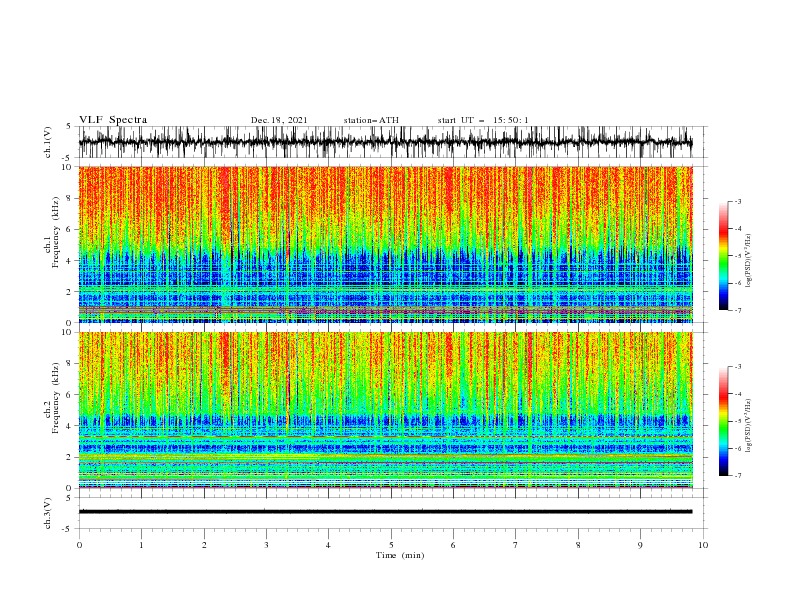Click the '-7' tick on ch.2 colorbar

tap(737, 476)
